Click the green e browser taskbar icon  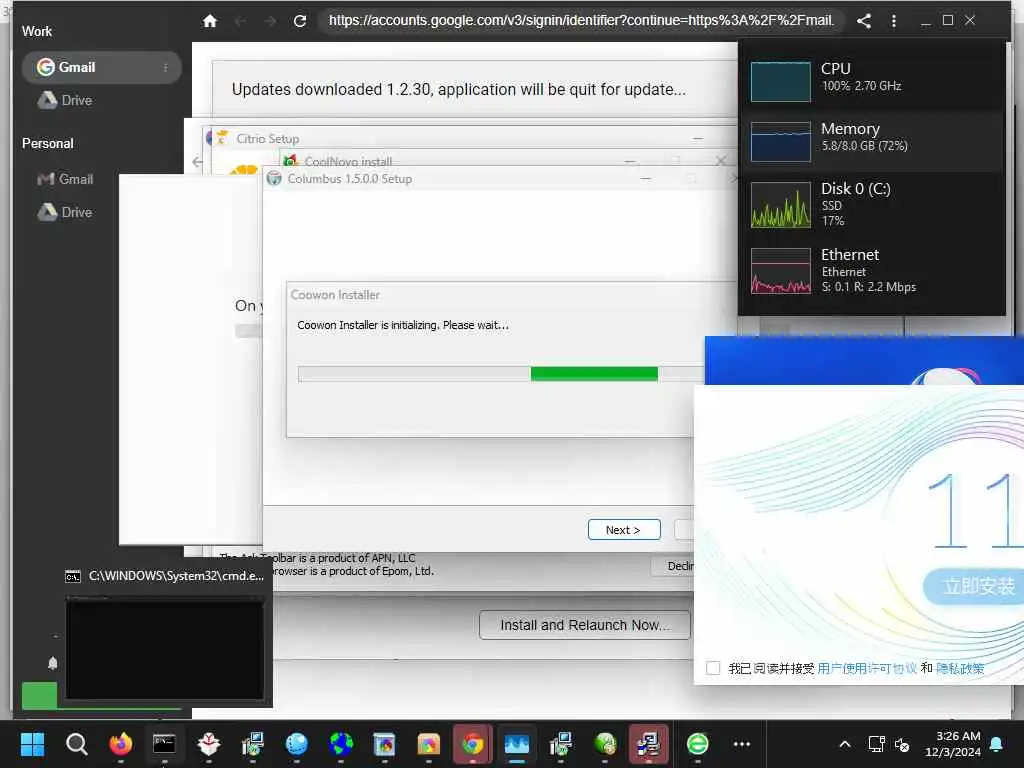point(697,744)
